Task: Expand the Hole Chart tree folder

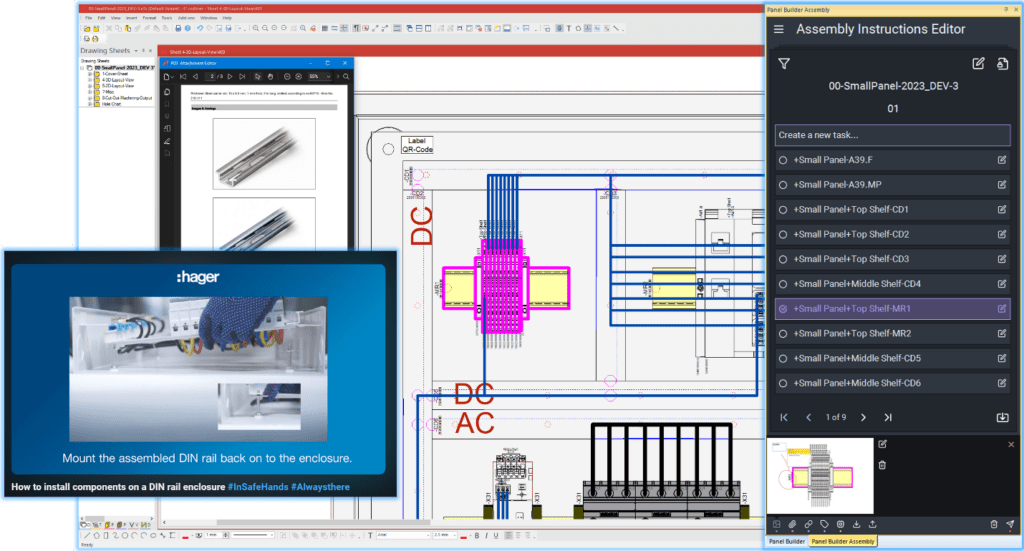Action: (x=90, y=104)
